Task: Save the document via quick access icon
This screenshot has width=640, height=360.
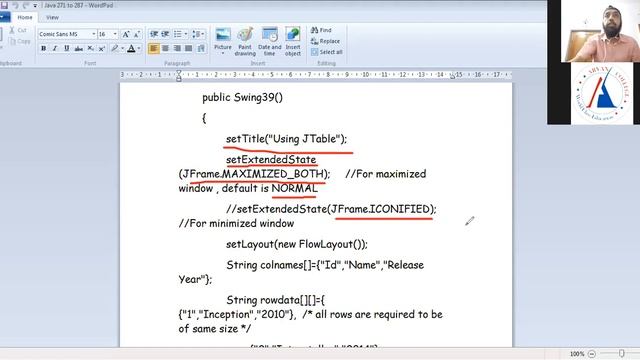Action: (x=4, y=5)
